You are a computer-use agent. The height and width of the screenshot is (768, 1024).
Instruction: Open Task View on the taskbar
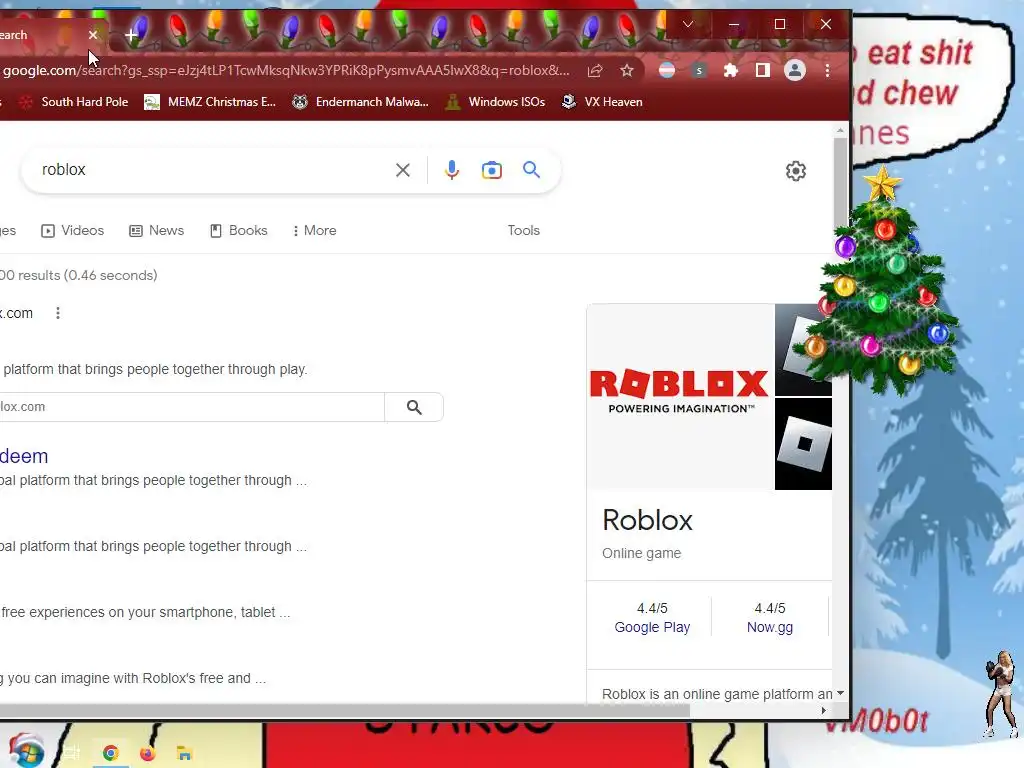click(72, 753)
